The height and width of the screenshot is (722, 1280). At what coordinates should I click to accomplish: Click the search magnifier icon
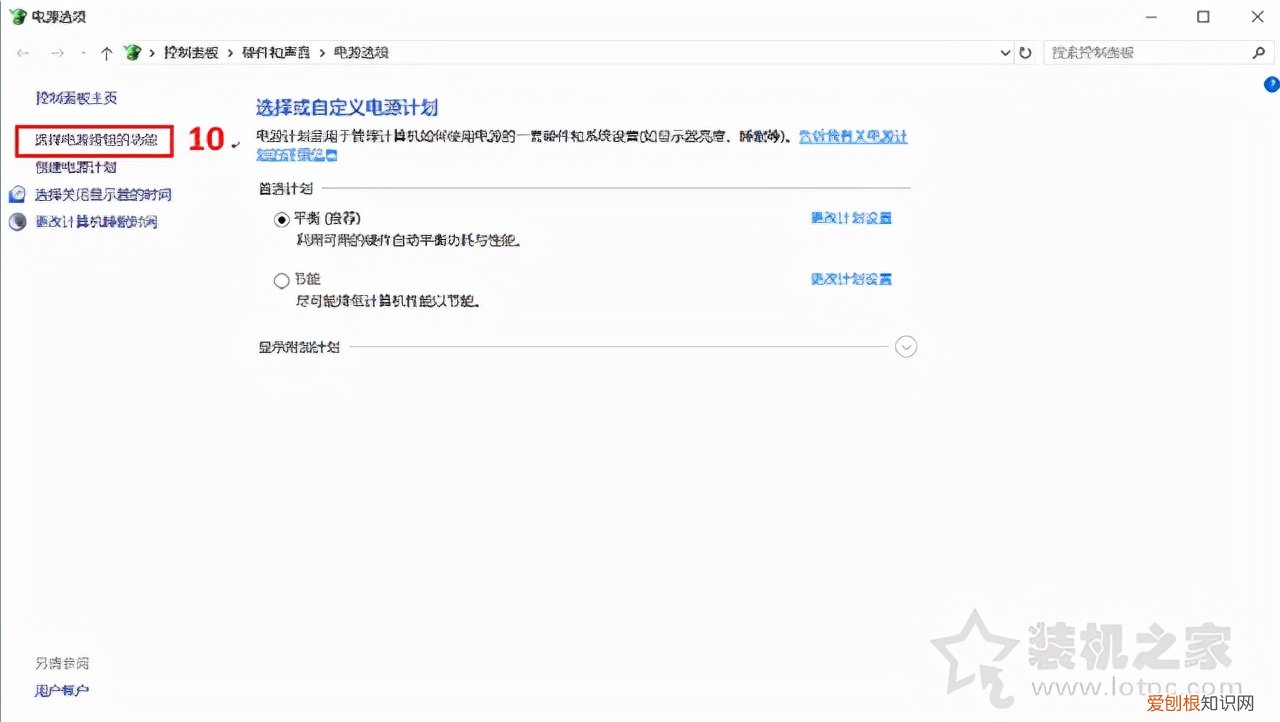click(x=1259, y=52)
